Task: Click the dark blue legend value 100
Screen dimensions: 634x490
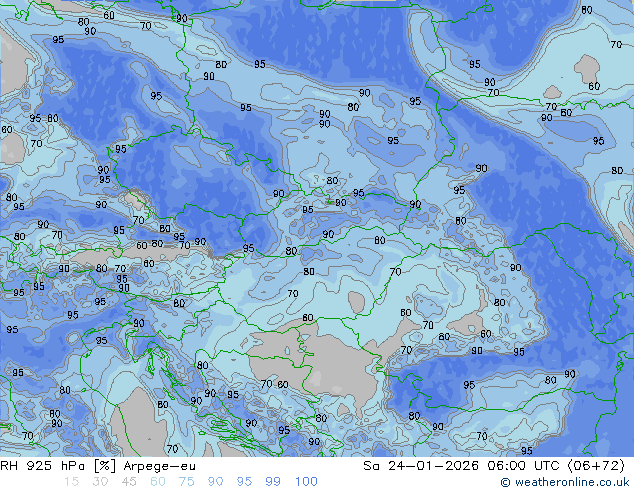Action: coord(306,482)
